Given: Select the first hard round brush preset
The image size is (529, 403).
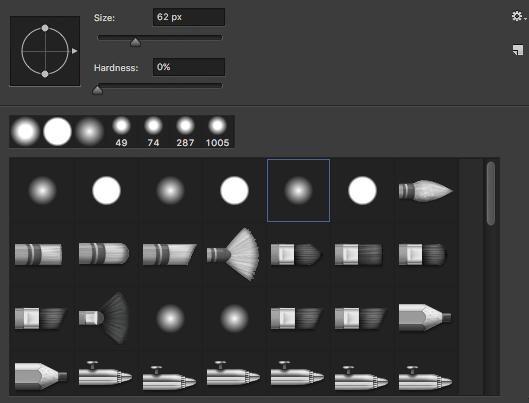Looking at the screenshot, I should (106, 191).
